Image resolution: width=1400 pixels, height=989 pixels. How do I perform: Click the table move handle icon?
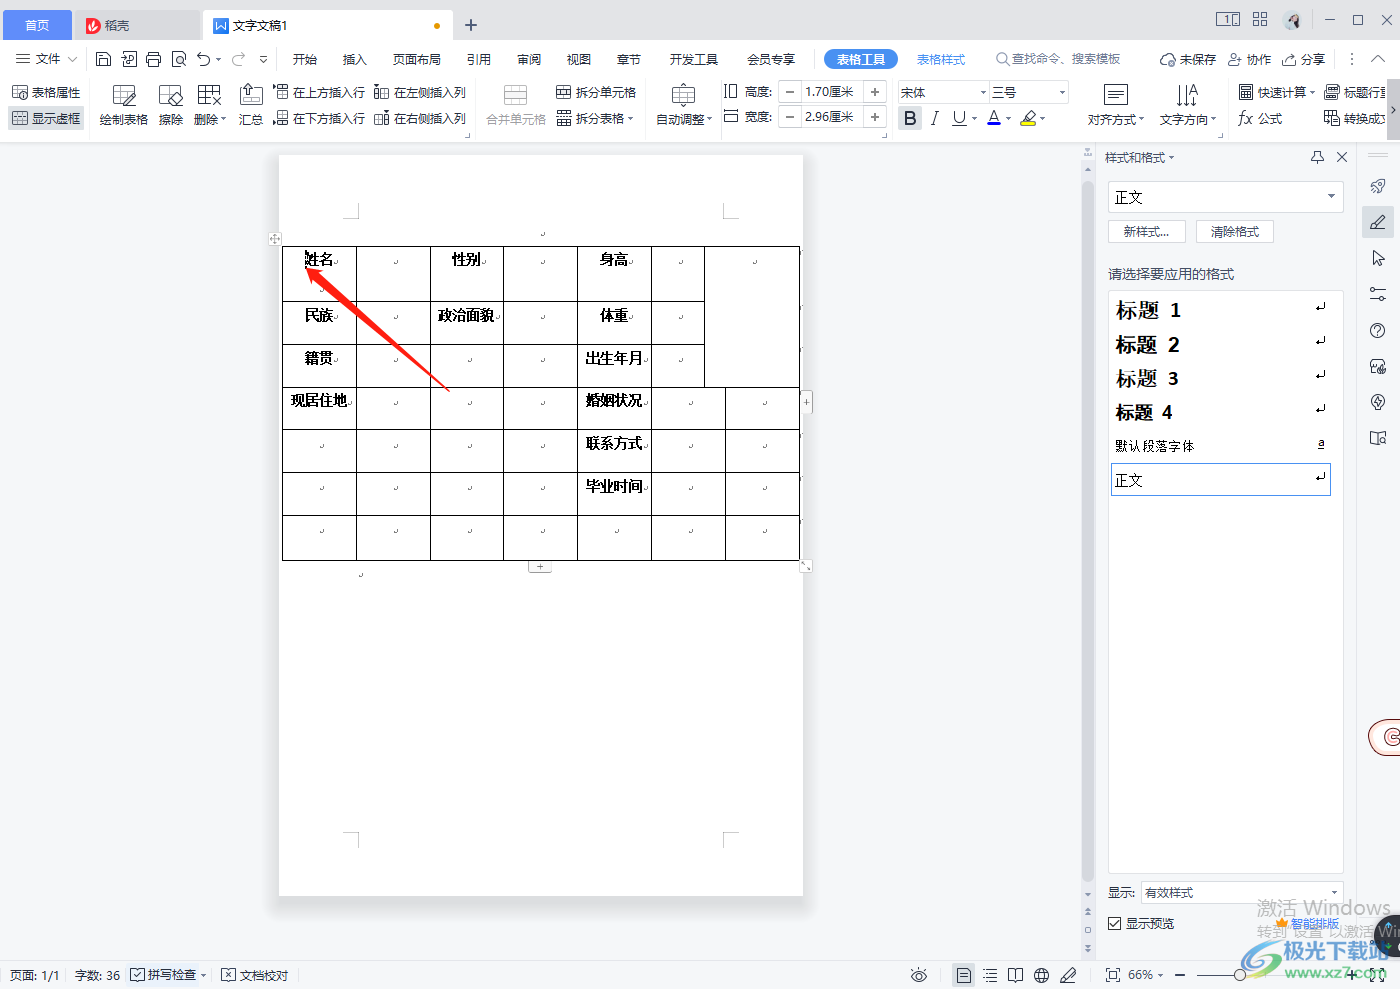(275, 239)
